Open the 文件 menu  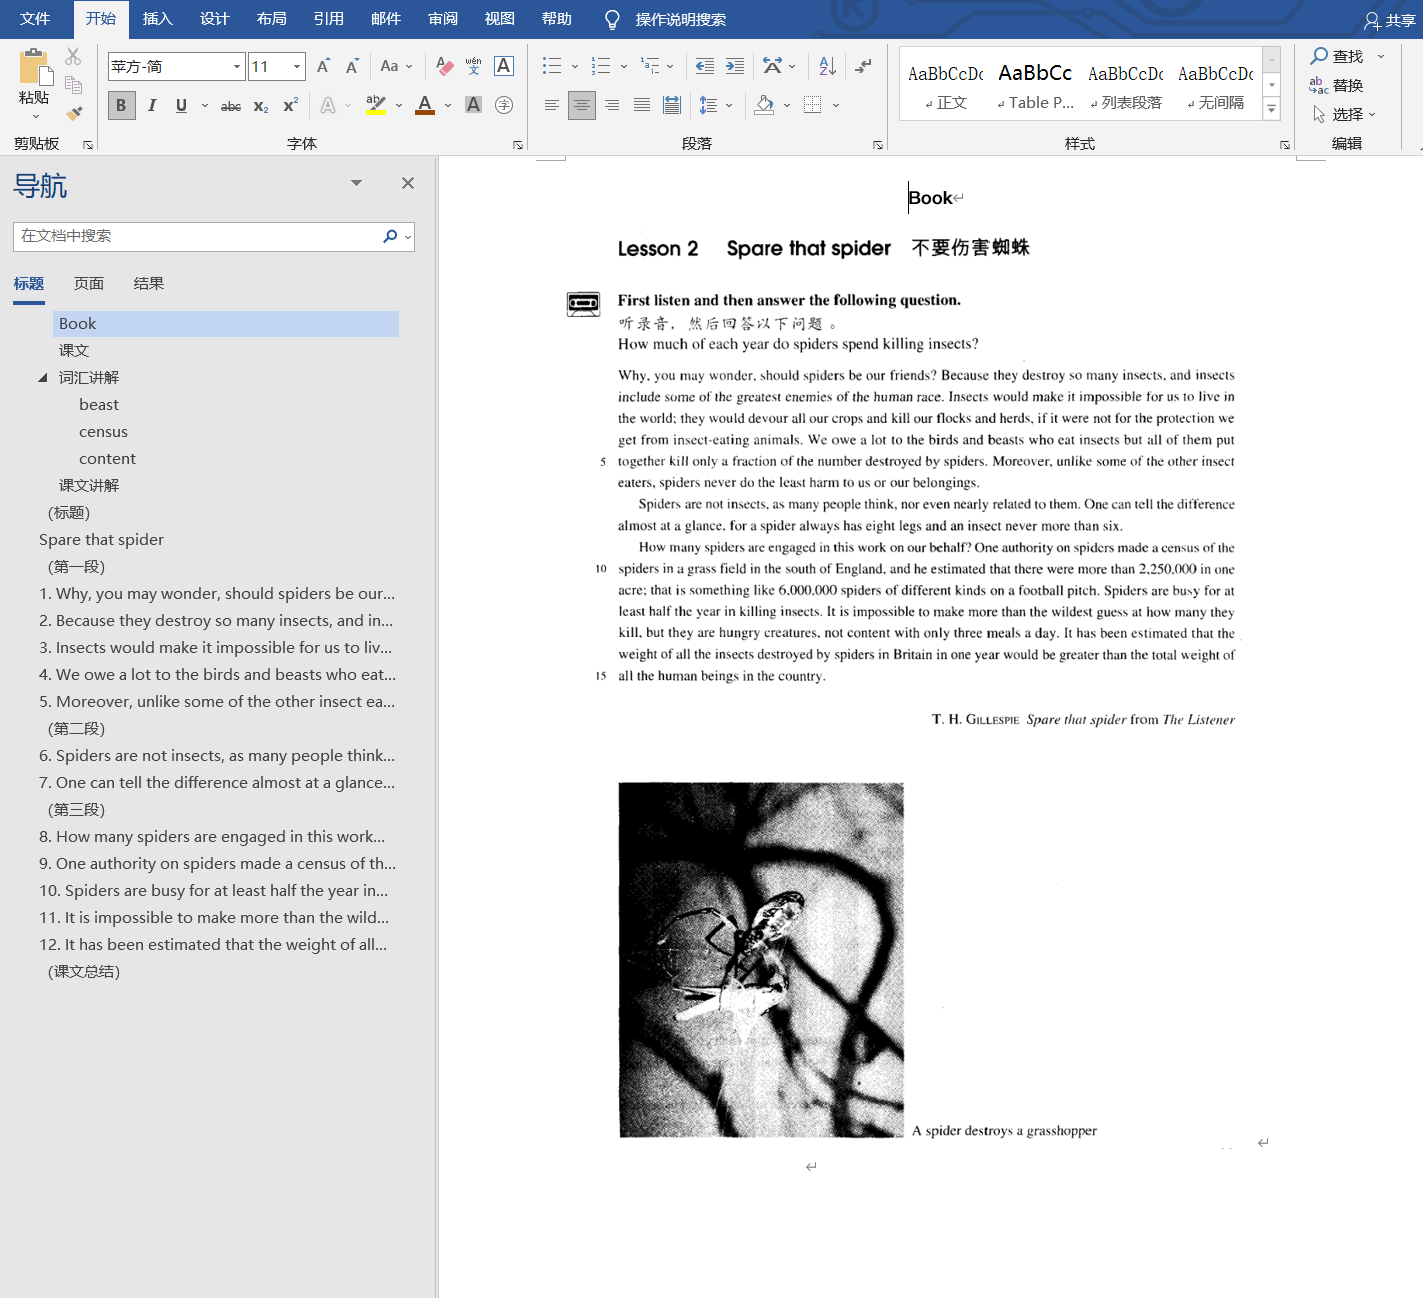coord(35,19)
